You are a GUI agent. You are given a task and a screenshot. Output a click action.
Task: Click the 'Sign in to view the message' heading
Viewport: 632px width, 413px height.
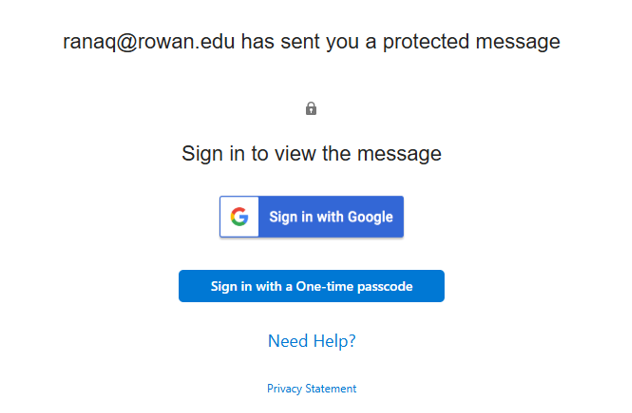coord(311,154)
